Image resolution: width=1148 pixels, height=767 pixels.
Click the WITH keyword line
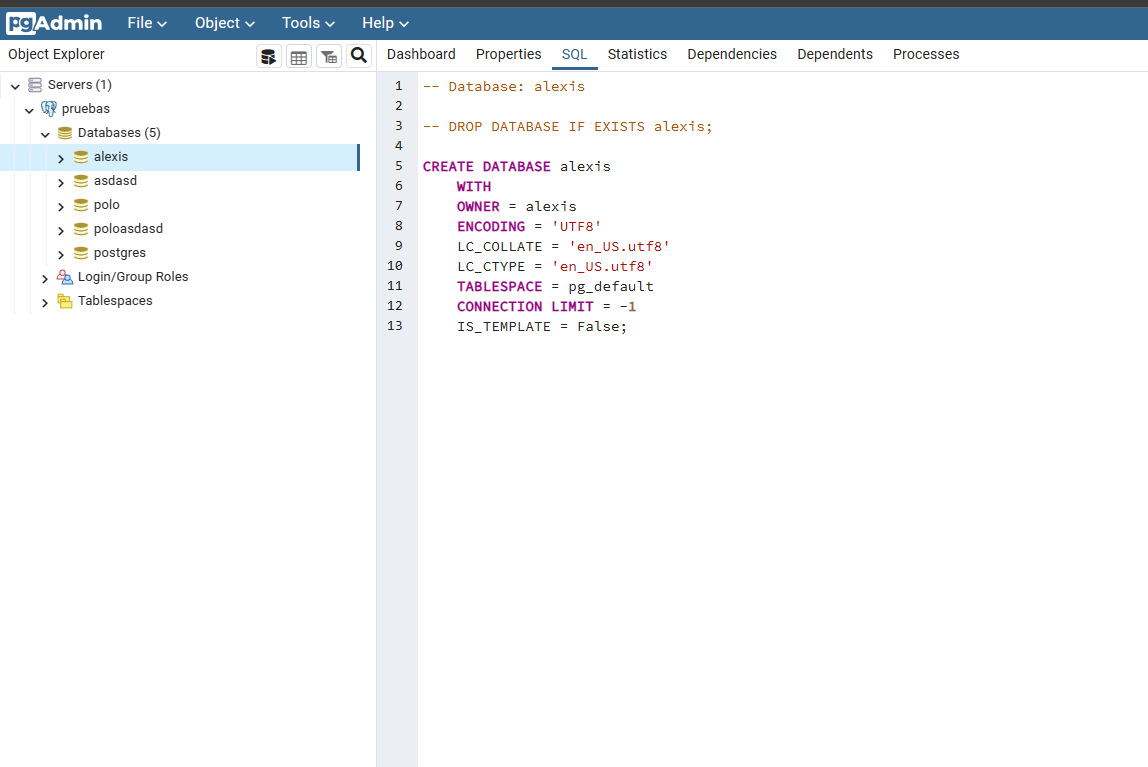(474, 187)
